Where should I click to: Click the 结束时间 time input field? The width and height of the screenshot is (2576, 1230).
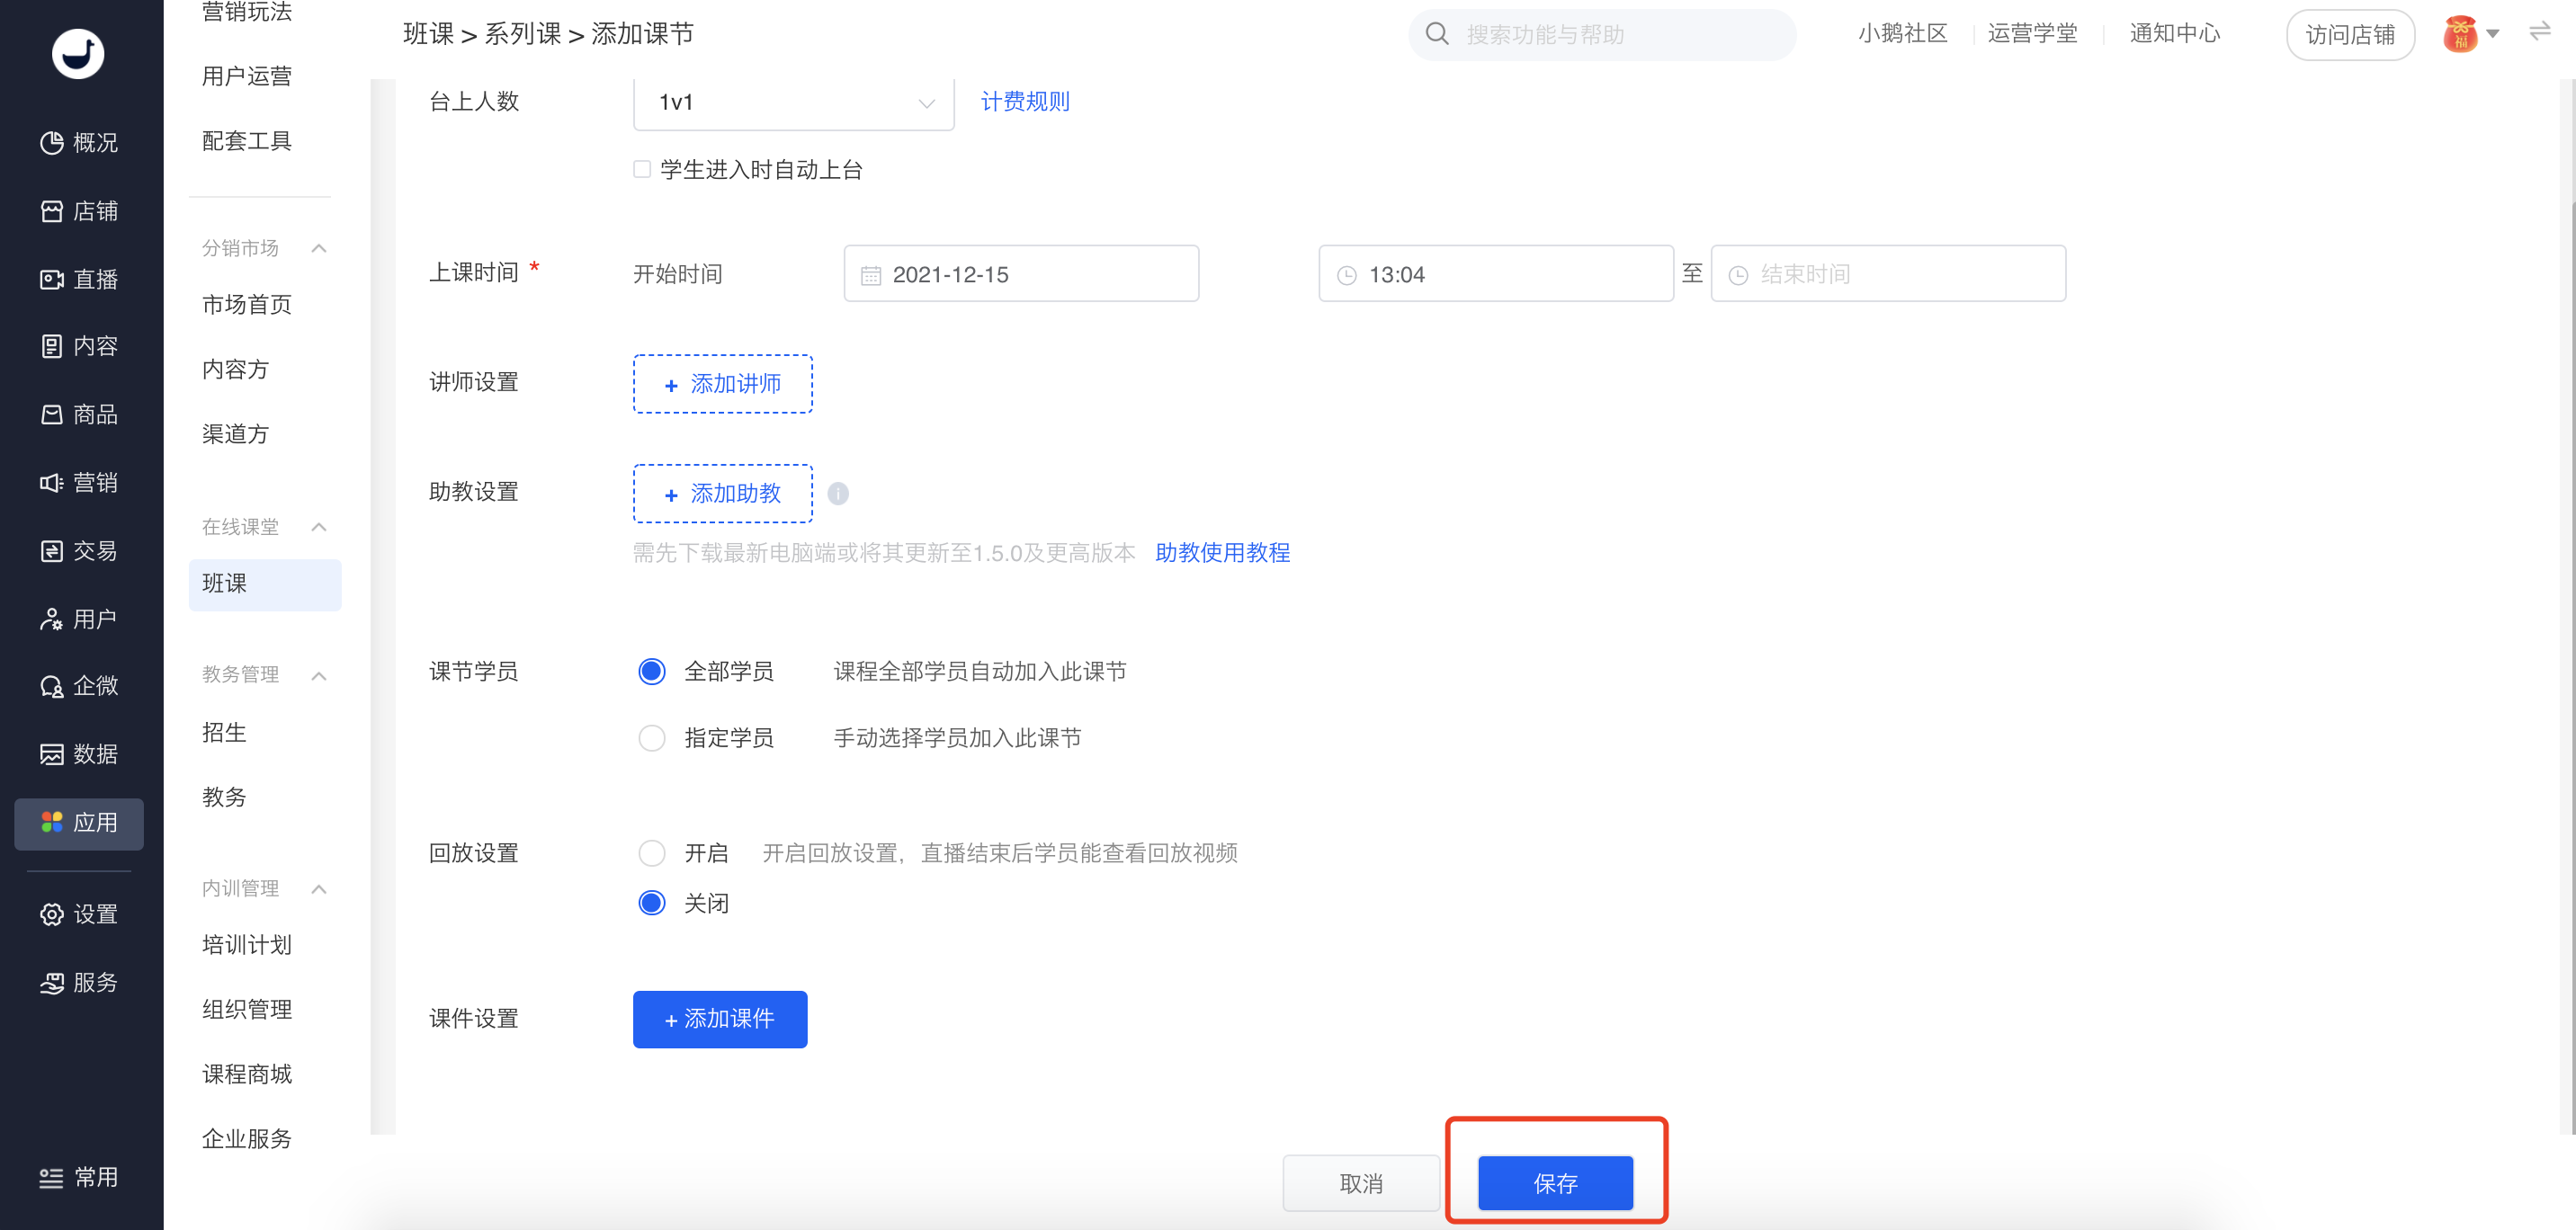point(1888,274)
